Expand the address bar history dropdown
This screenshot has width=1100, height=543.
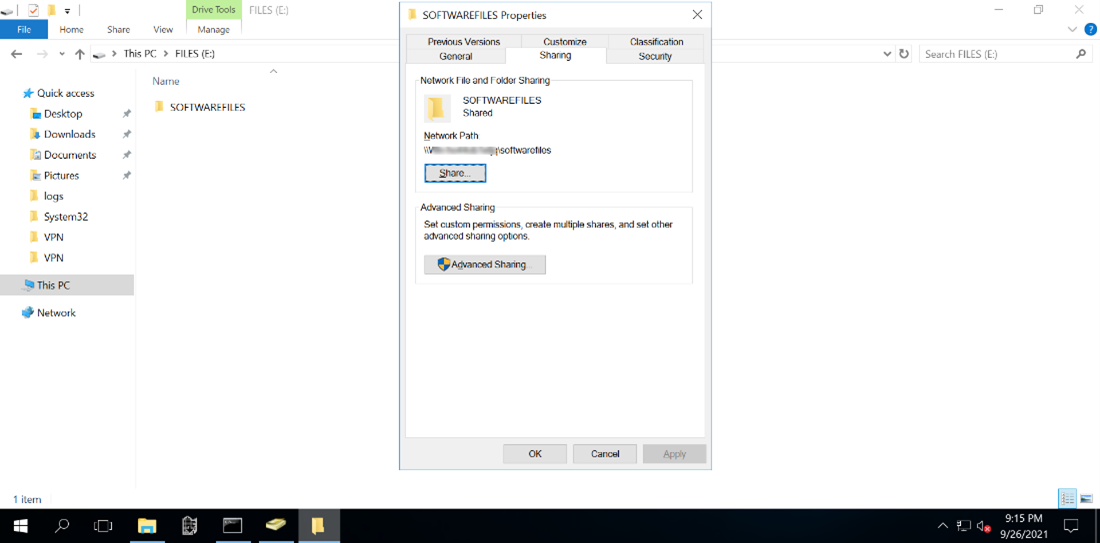click(889, 54)
